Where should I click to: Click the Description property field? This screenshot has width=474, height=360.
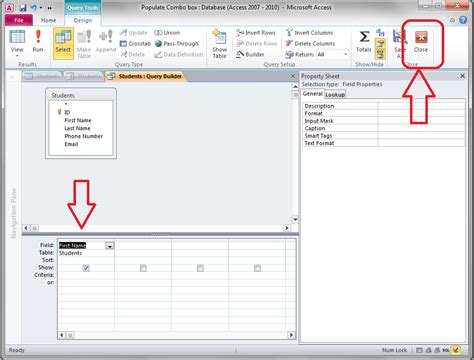[421, 106]
